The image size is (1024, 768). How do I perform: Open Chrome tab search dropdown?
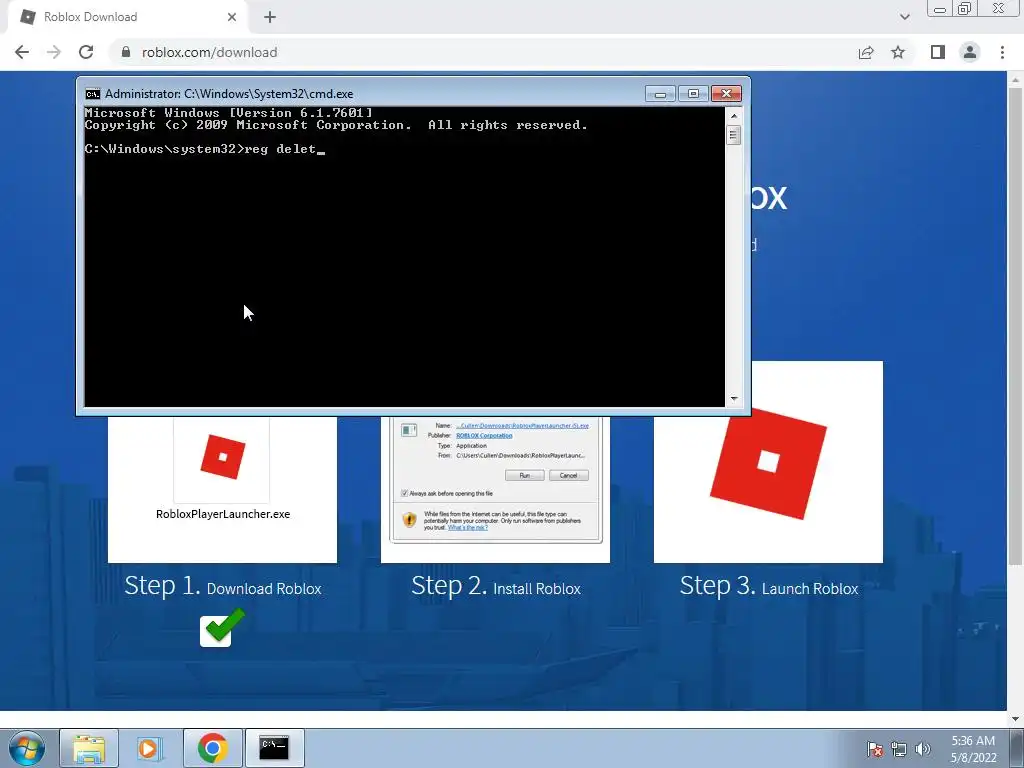point(904,17)
